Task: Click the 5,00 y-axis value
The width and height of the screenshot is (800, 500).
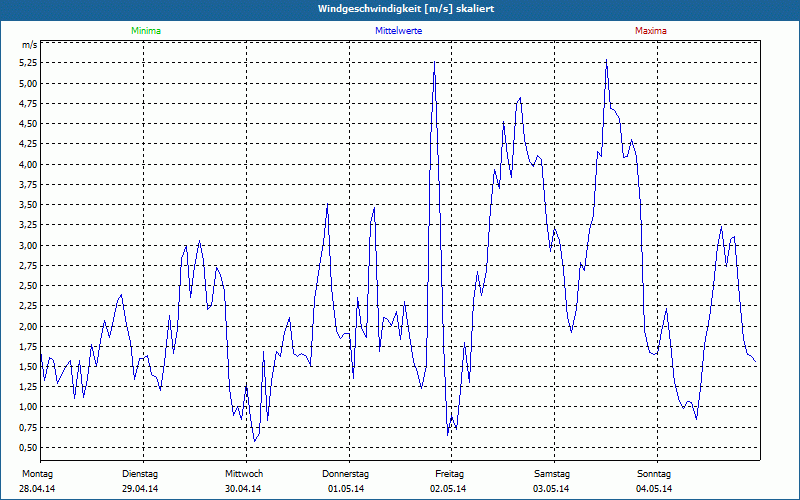Action: click(x=30, y=83)
